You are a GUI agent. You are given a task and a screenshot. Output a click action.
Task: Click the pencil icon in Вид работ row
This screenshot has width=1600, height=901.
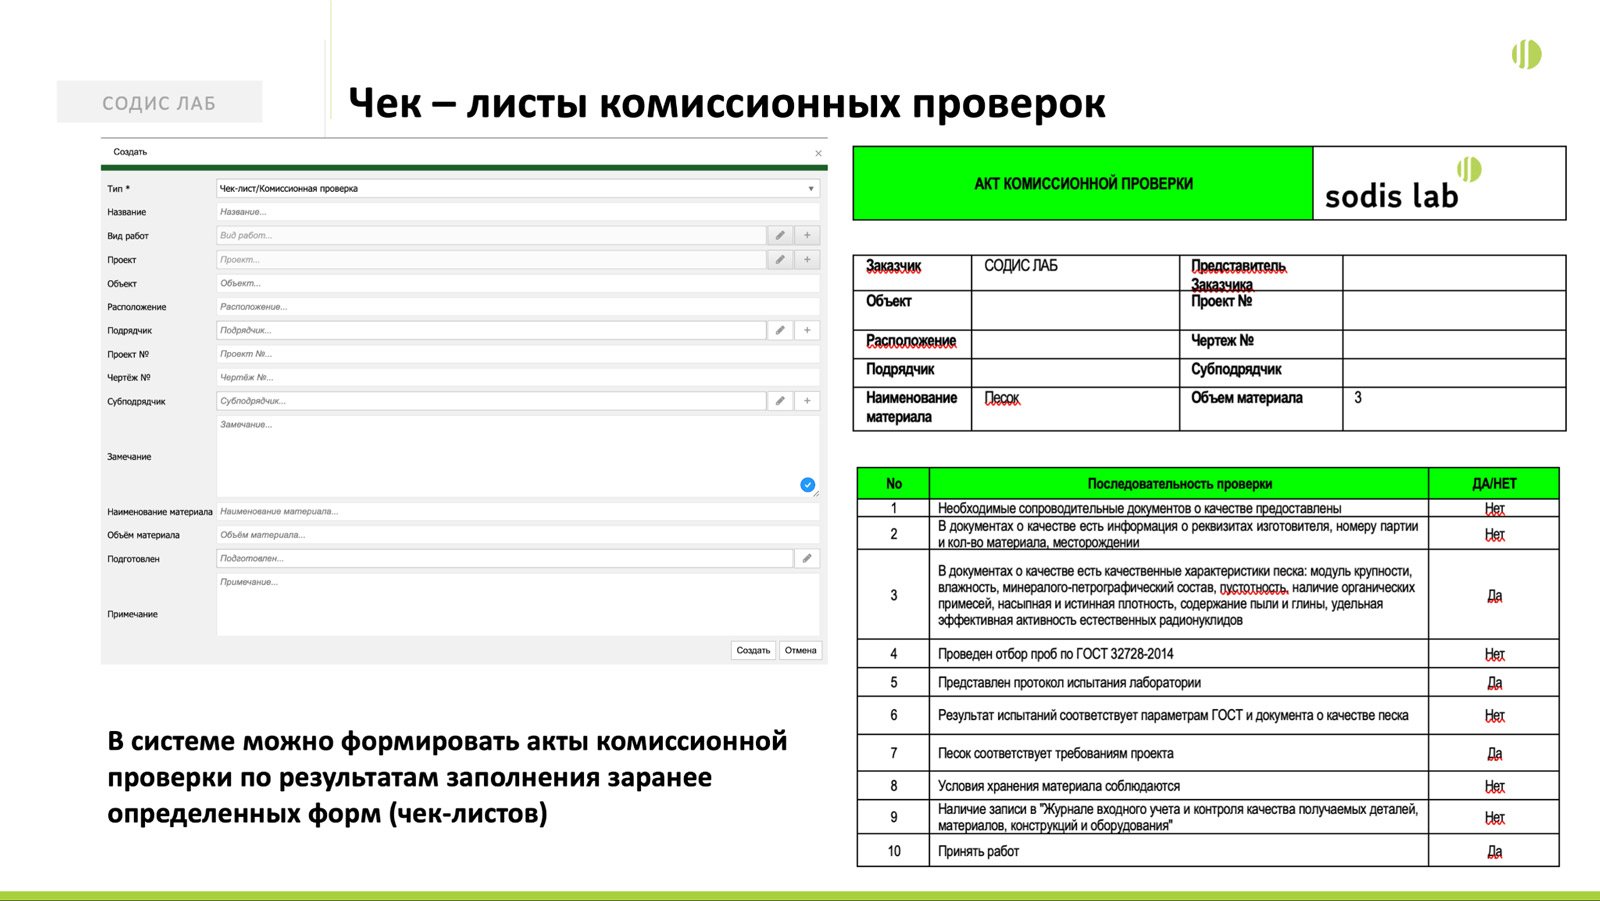coord(780,235)
